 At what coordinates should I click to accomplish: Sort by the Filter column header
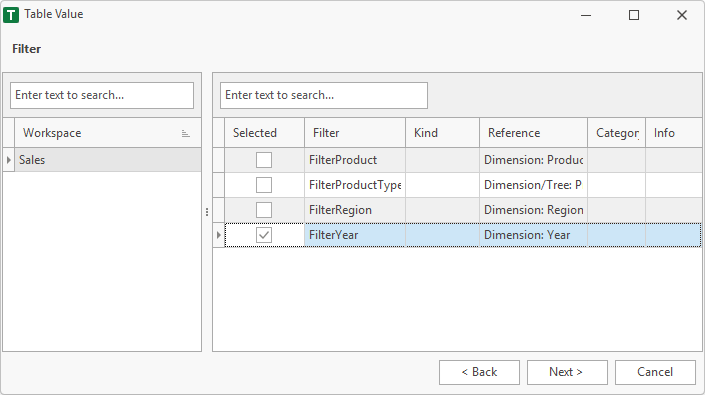[x=355, y=133]
